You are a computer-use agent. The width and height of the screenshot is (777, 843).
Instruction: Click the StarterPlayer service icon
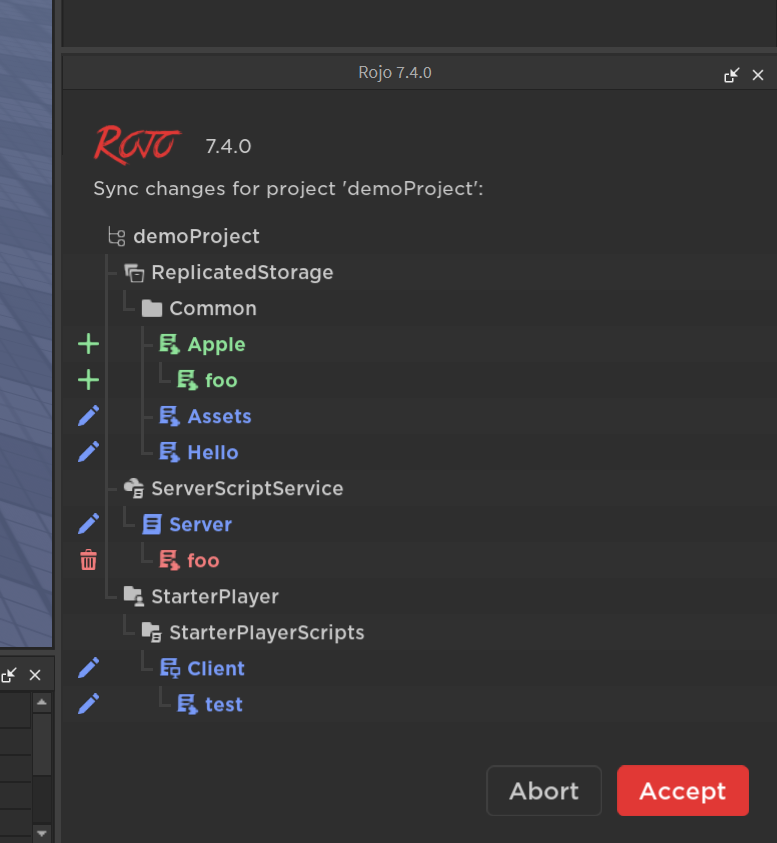(x=134, y=596)
